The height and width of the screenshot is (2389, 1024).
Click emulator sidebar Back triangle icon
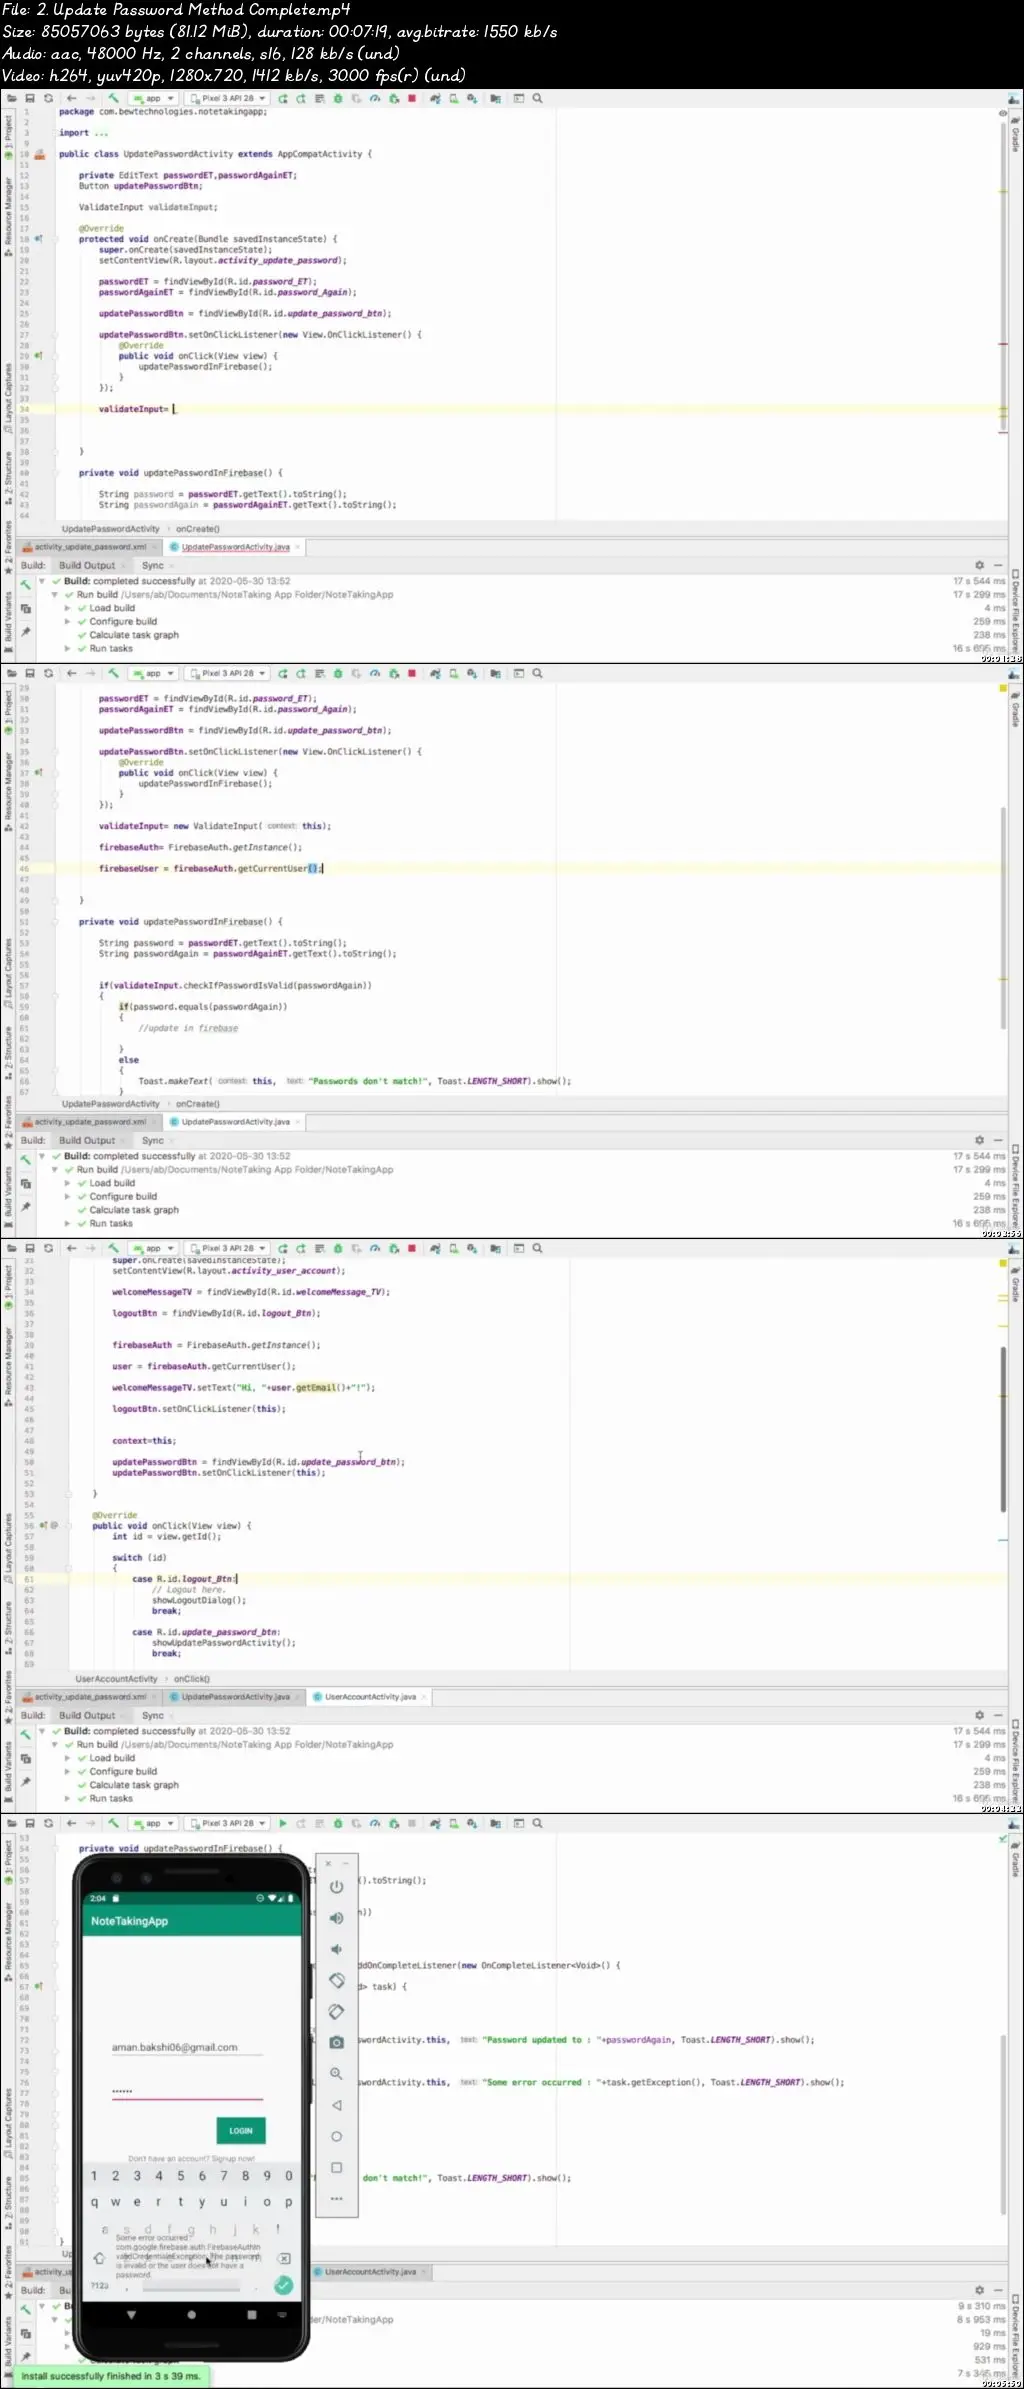pyautogui.click(x=337, y=2105)
